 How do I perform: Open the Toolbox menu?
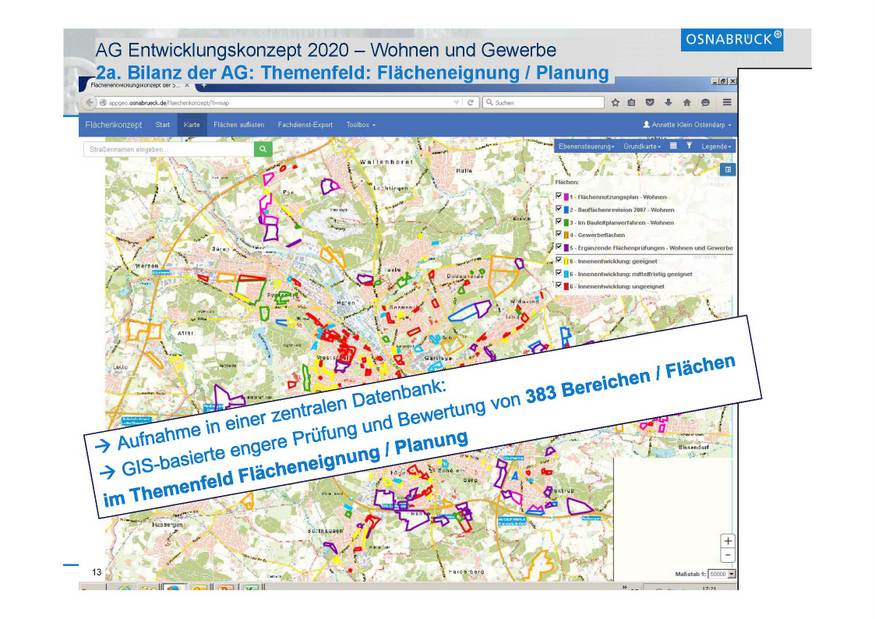coord(360,125)
